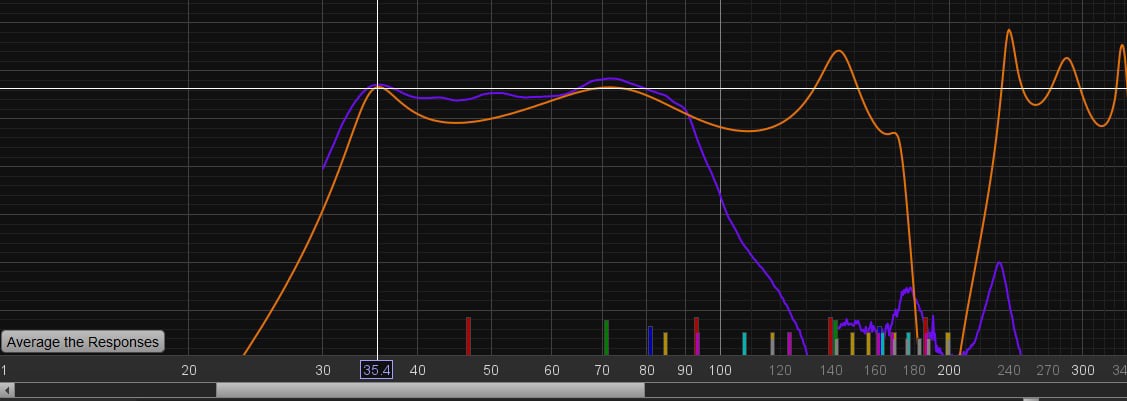
Task: Click the 100 label on frequency axis
Action: 720,371
